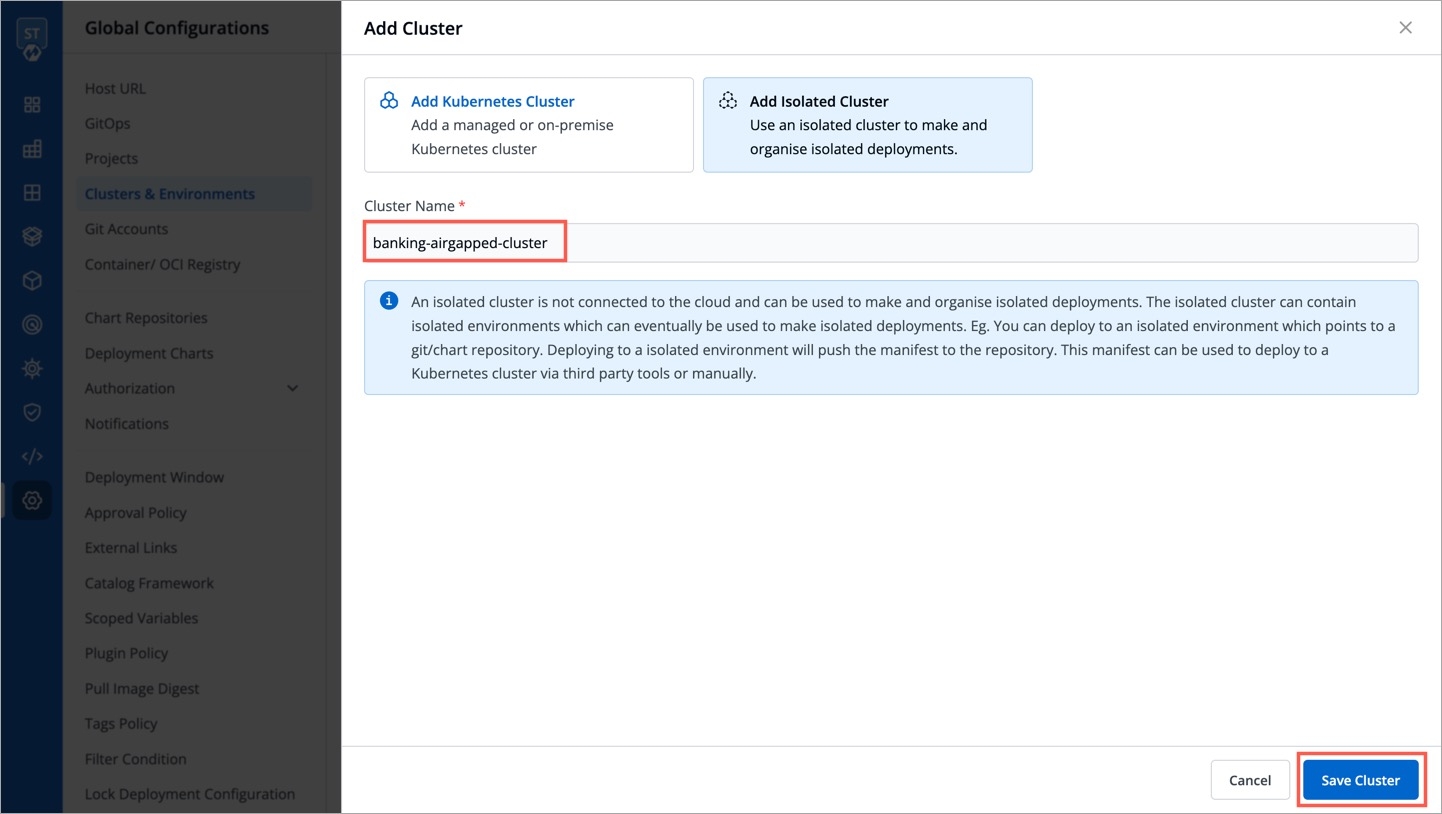Click the Add Cluster panel title
1442x814 pixels.
tap(413, 28)
